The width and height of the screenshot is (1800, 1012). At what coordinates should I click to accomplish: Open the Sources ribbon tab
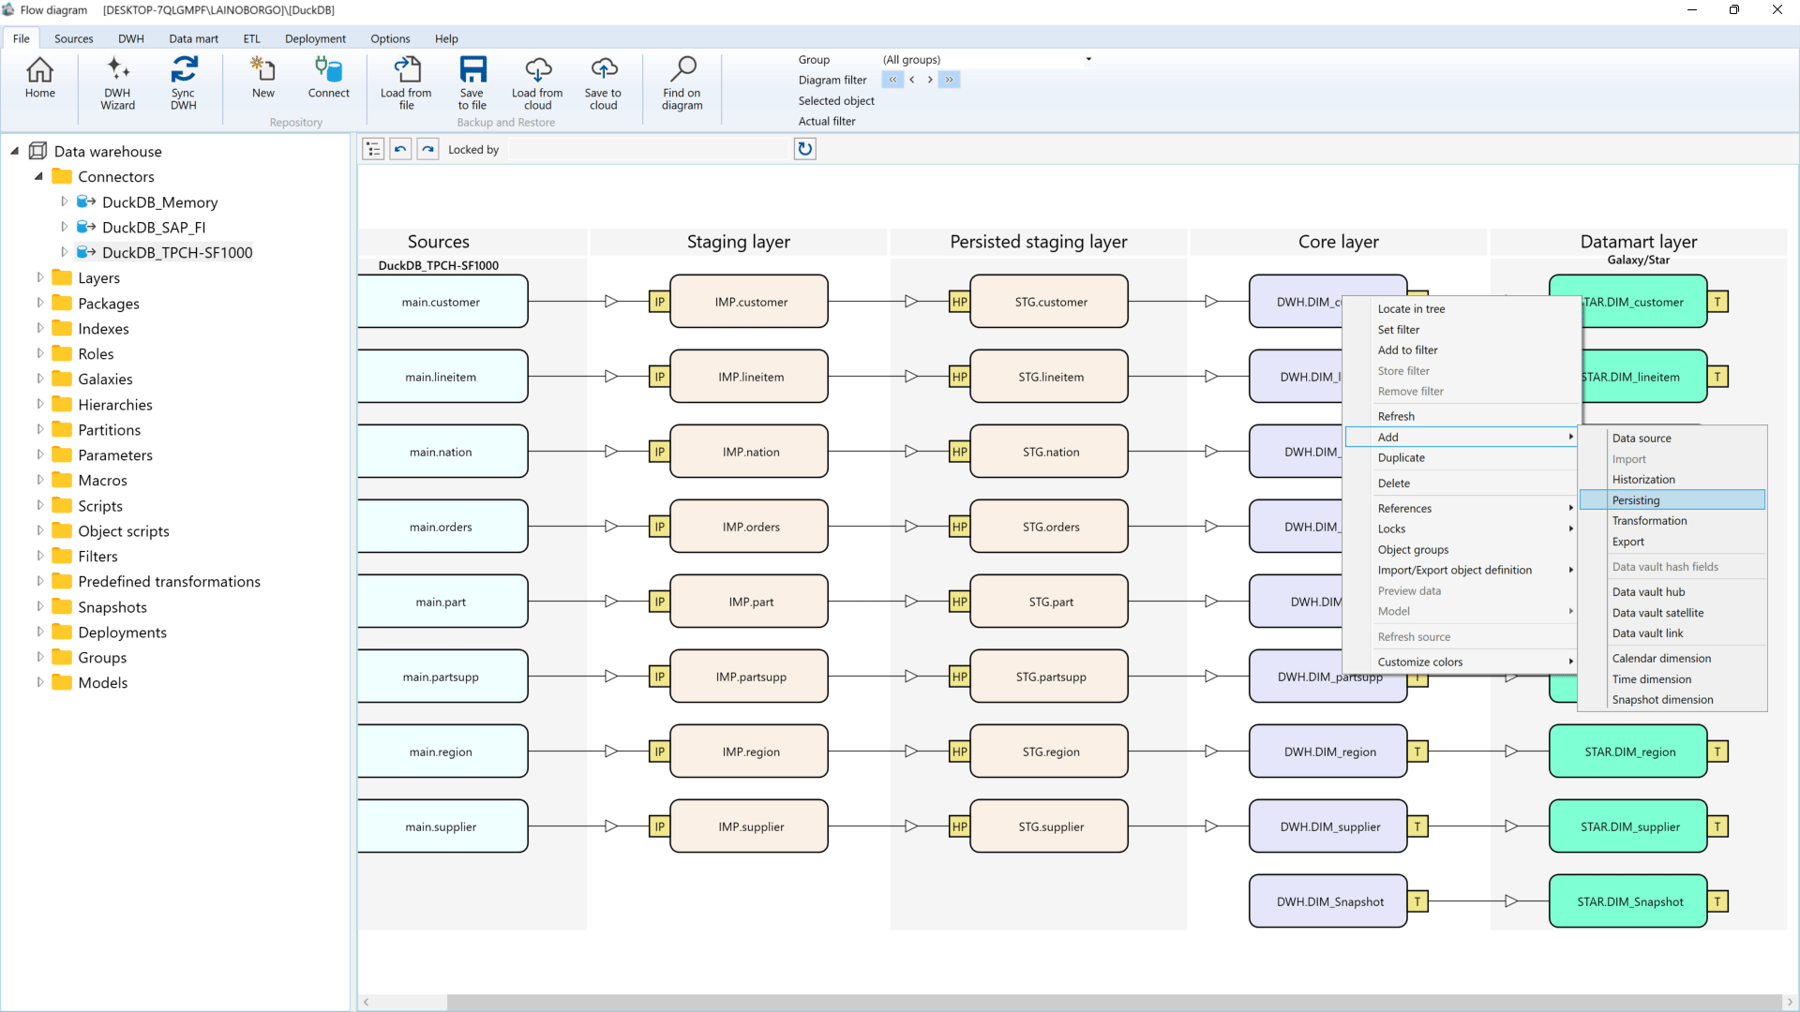tap(74, 39)
